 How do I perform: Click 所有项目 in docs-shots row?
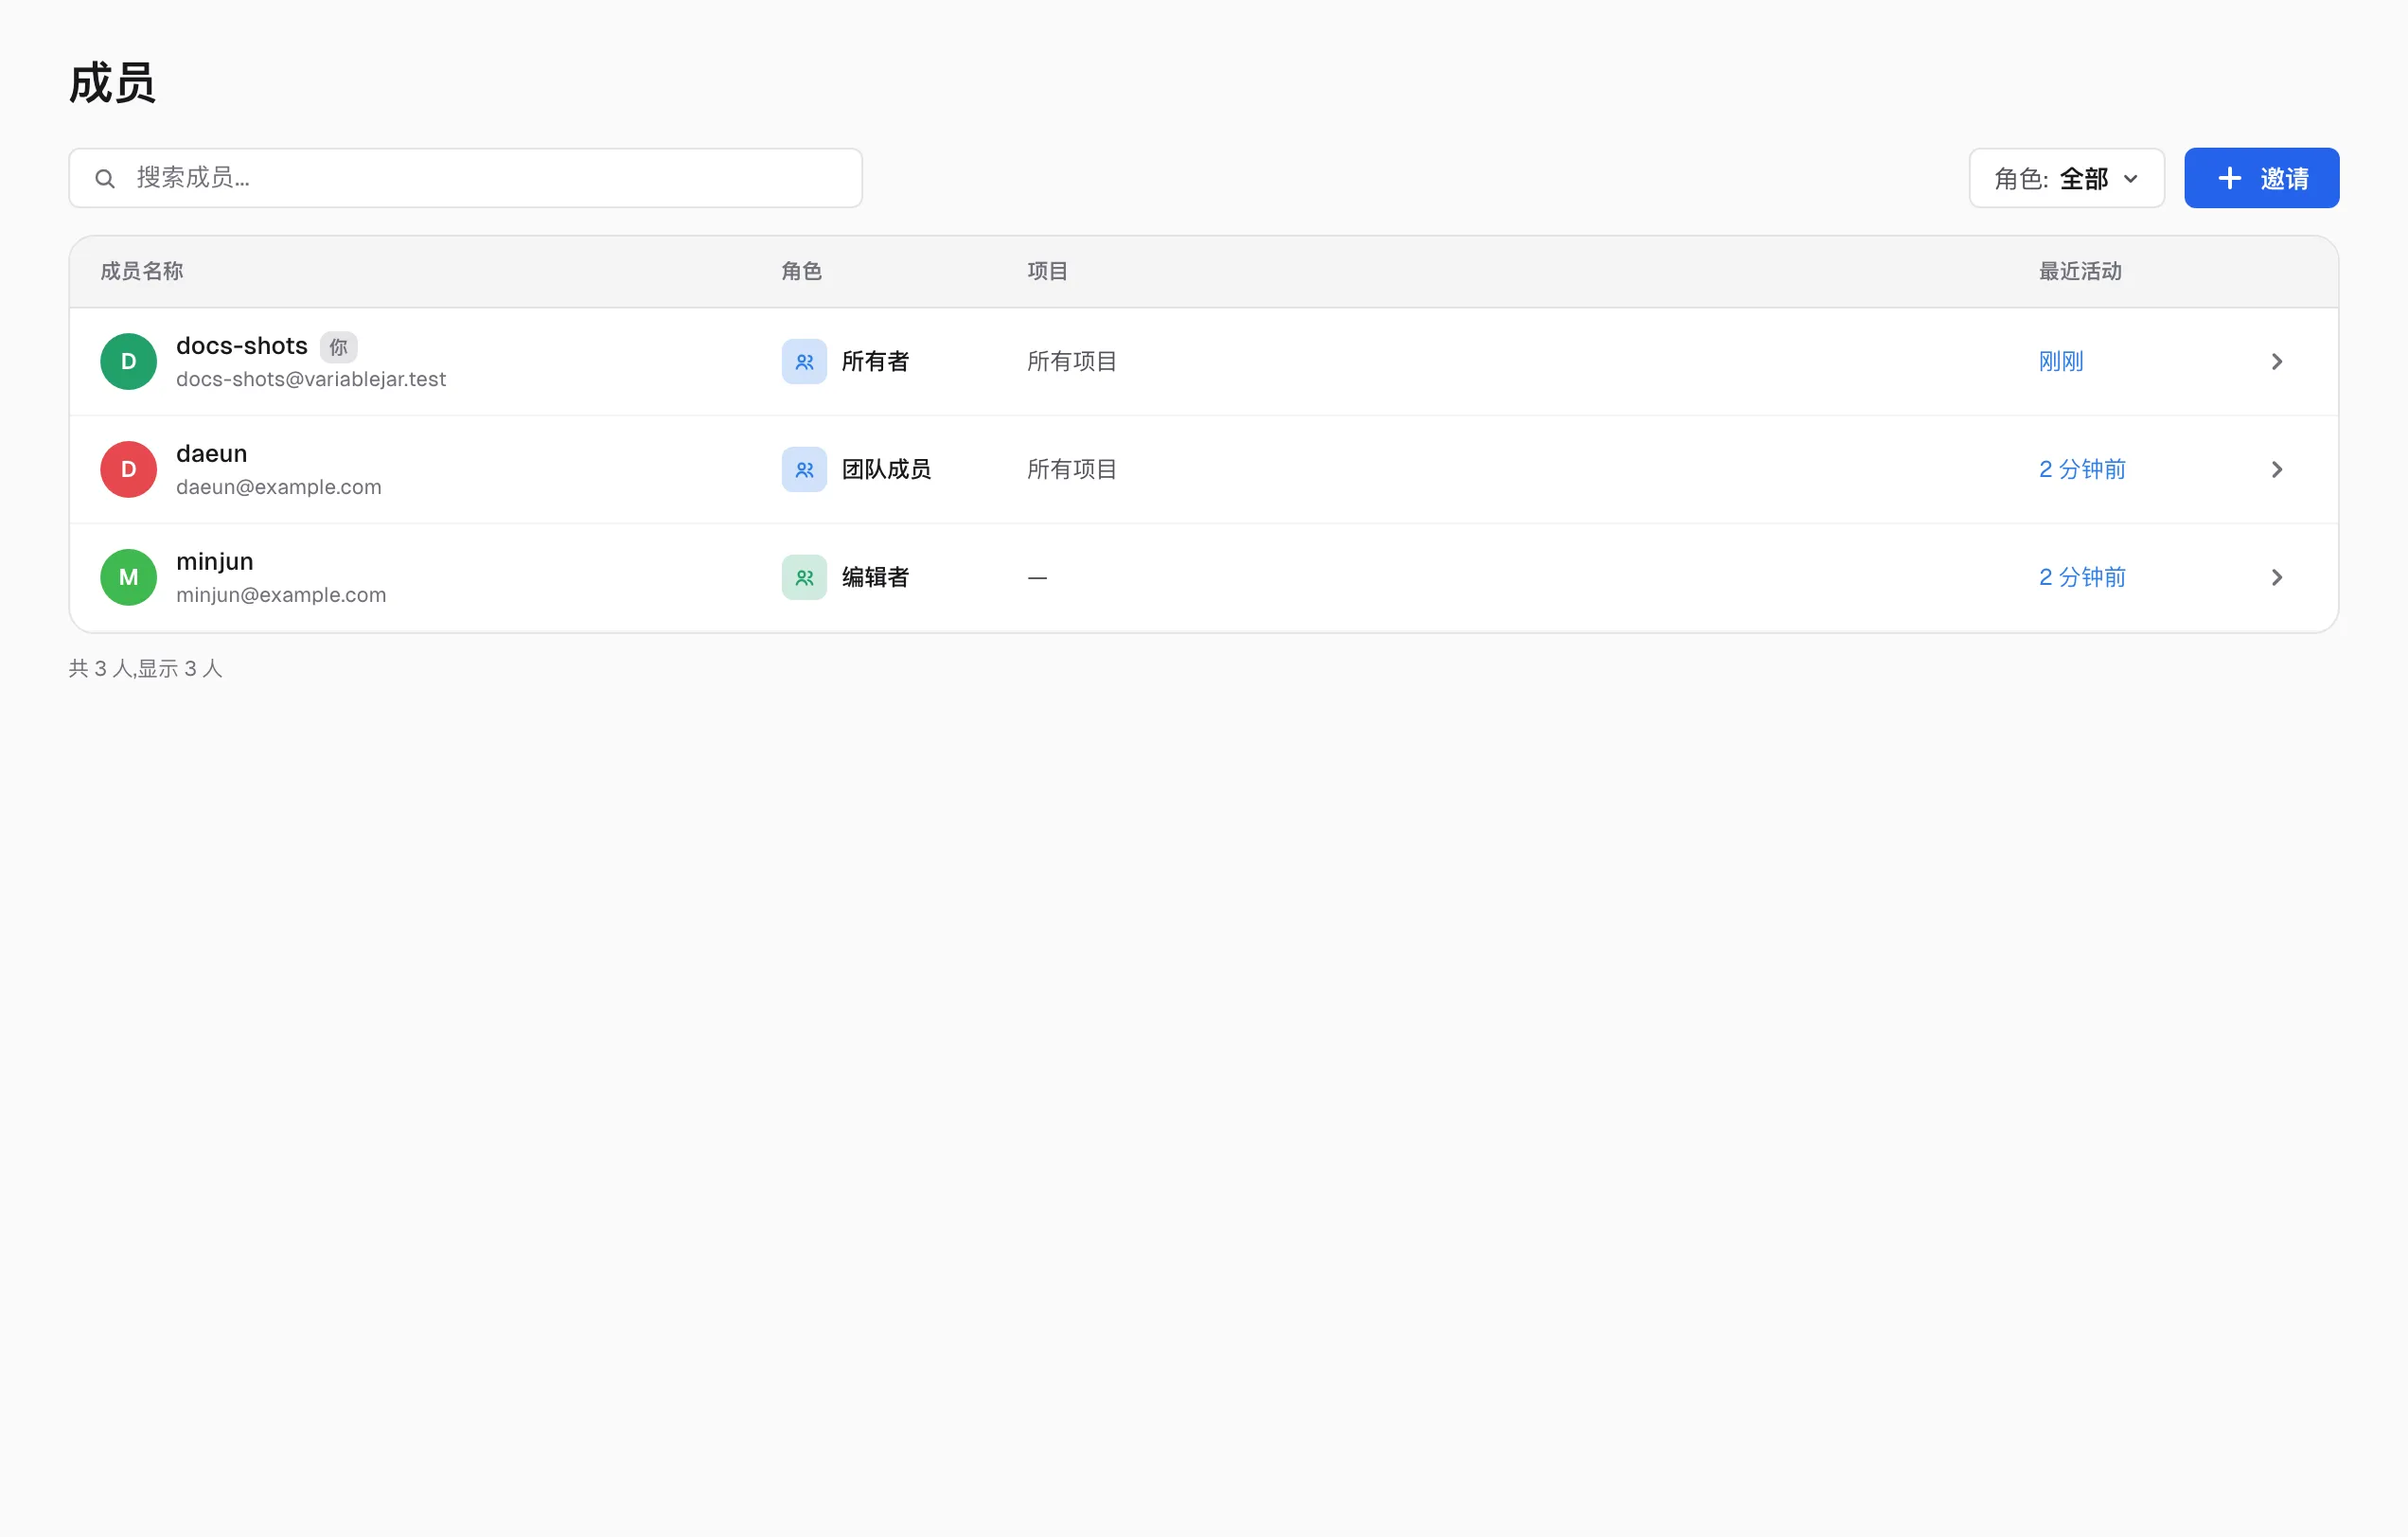[1072, 361]
